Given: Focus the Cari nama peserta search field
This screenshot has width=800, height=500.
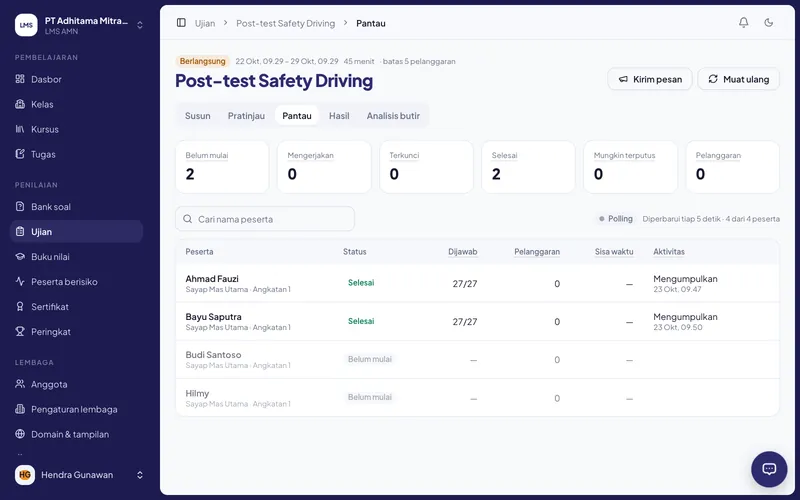Looking at the screenshot, I should (265, 219).
